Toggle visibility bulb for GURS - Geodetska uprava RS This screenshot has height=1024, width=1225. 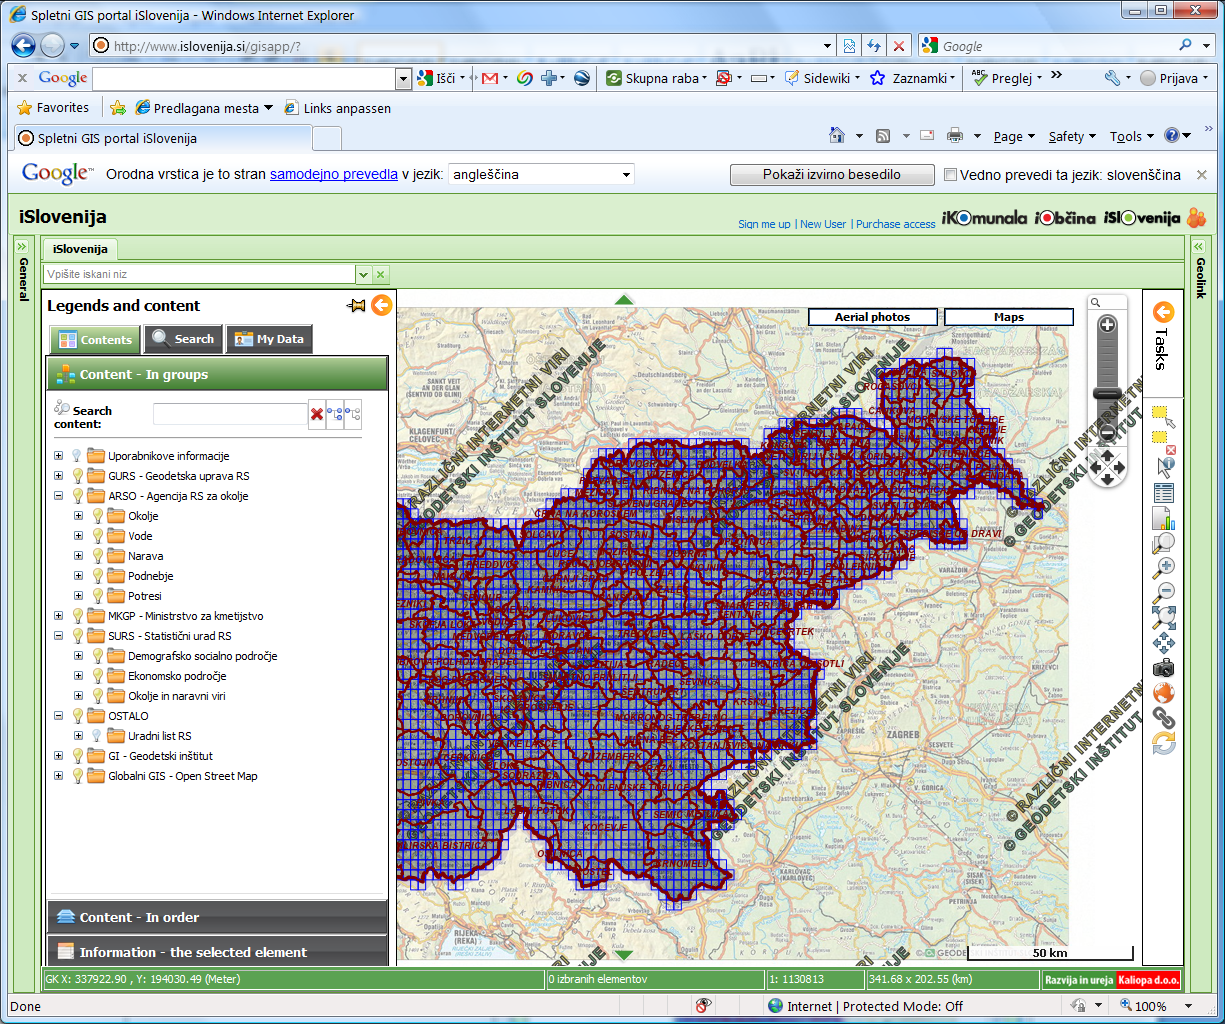77,476
